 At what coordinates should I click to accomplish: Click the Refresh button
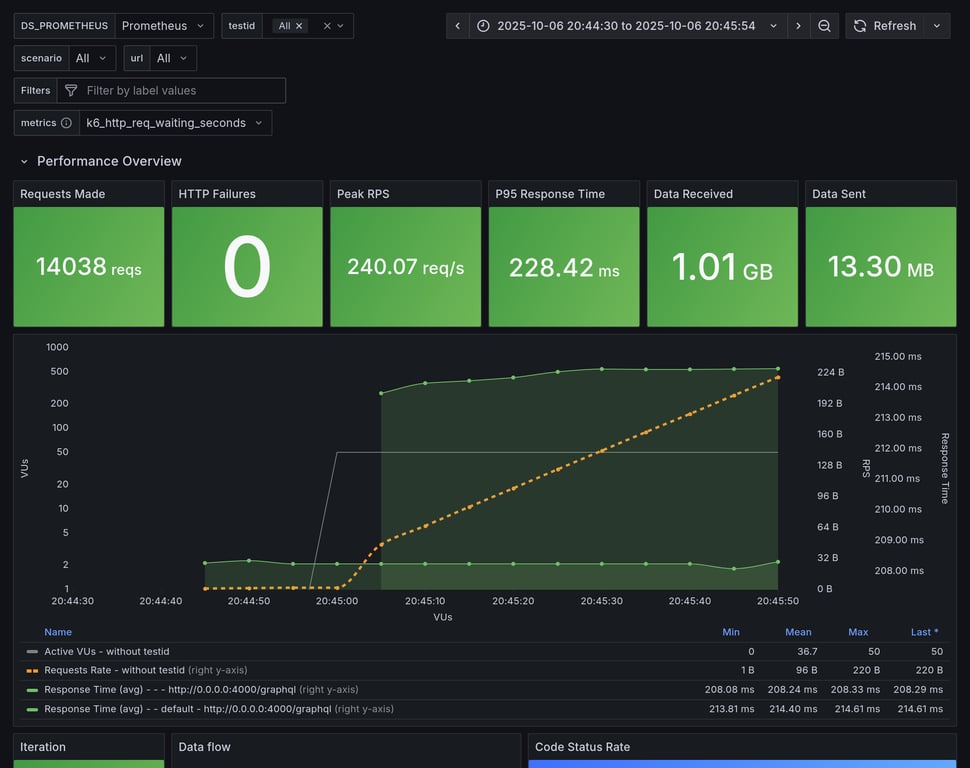[x=884, y=26]
